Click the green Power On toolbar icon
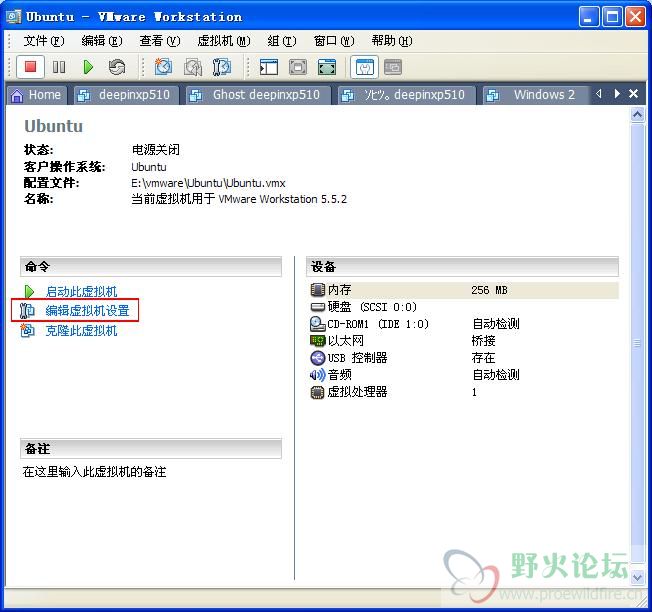This screenshot has height=612, width=652. (x=88, y=67)
